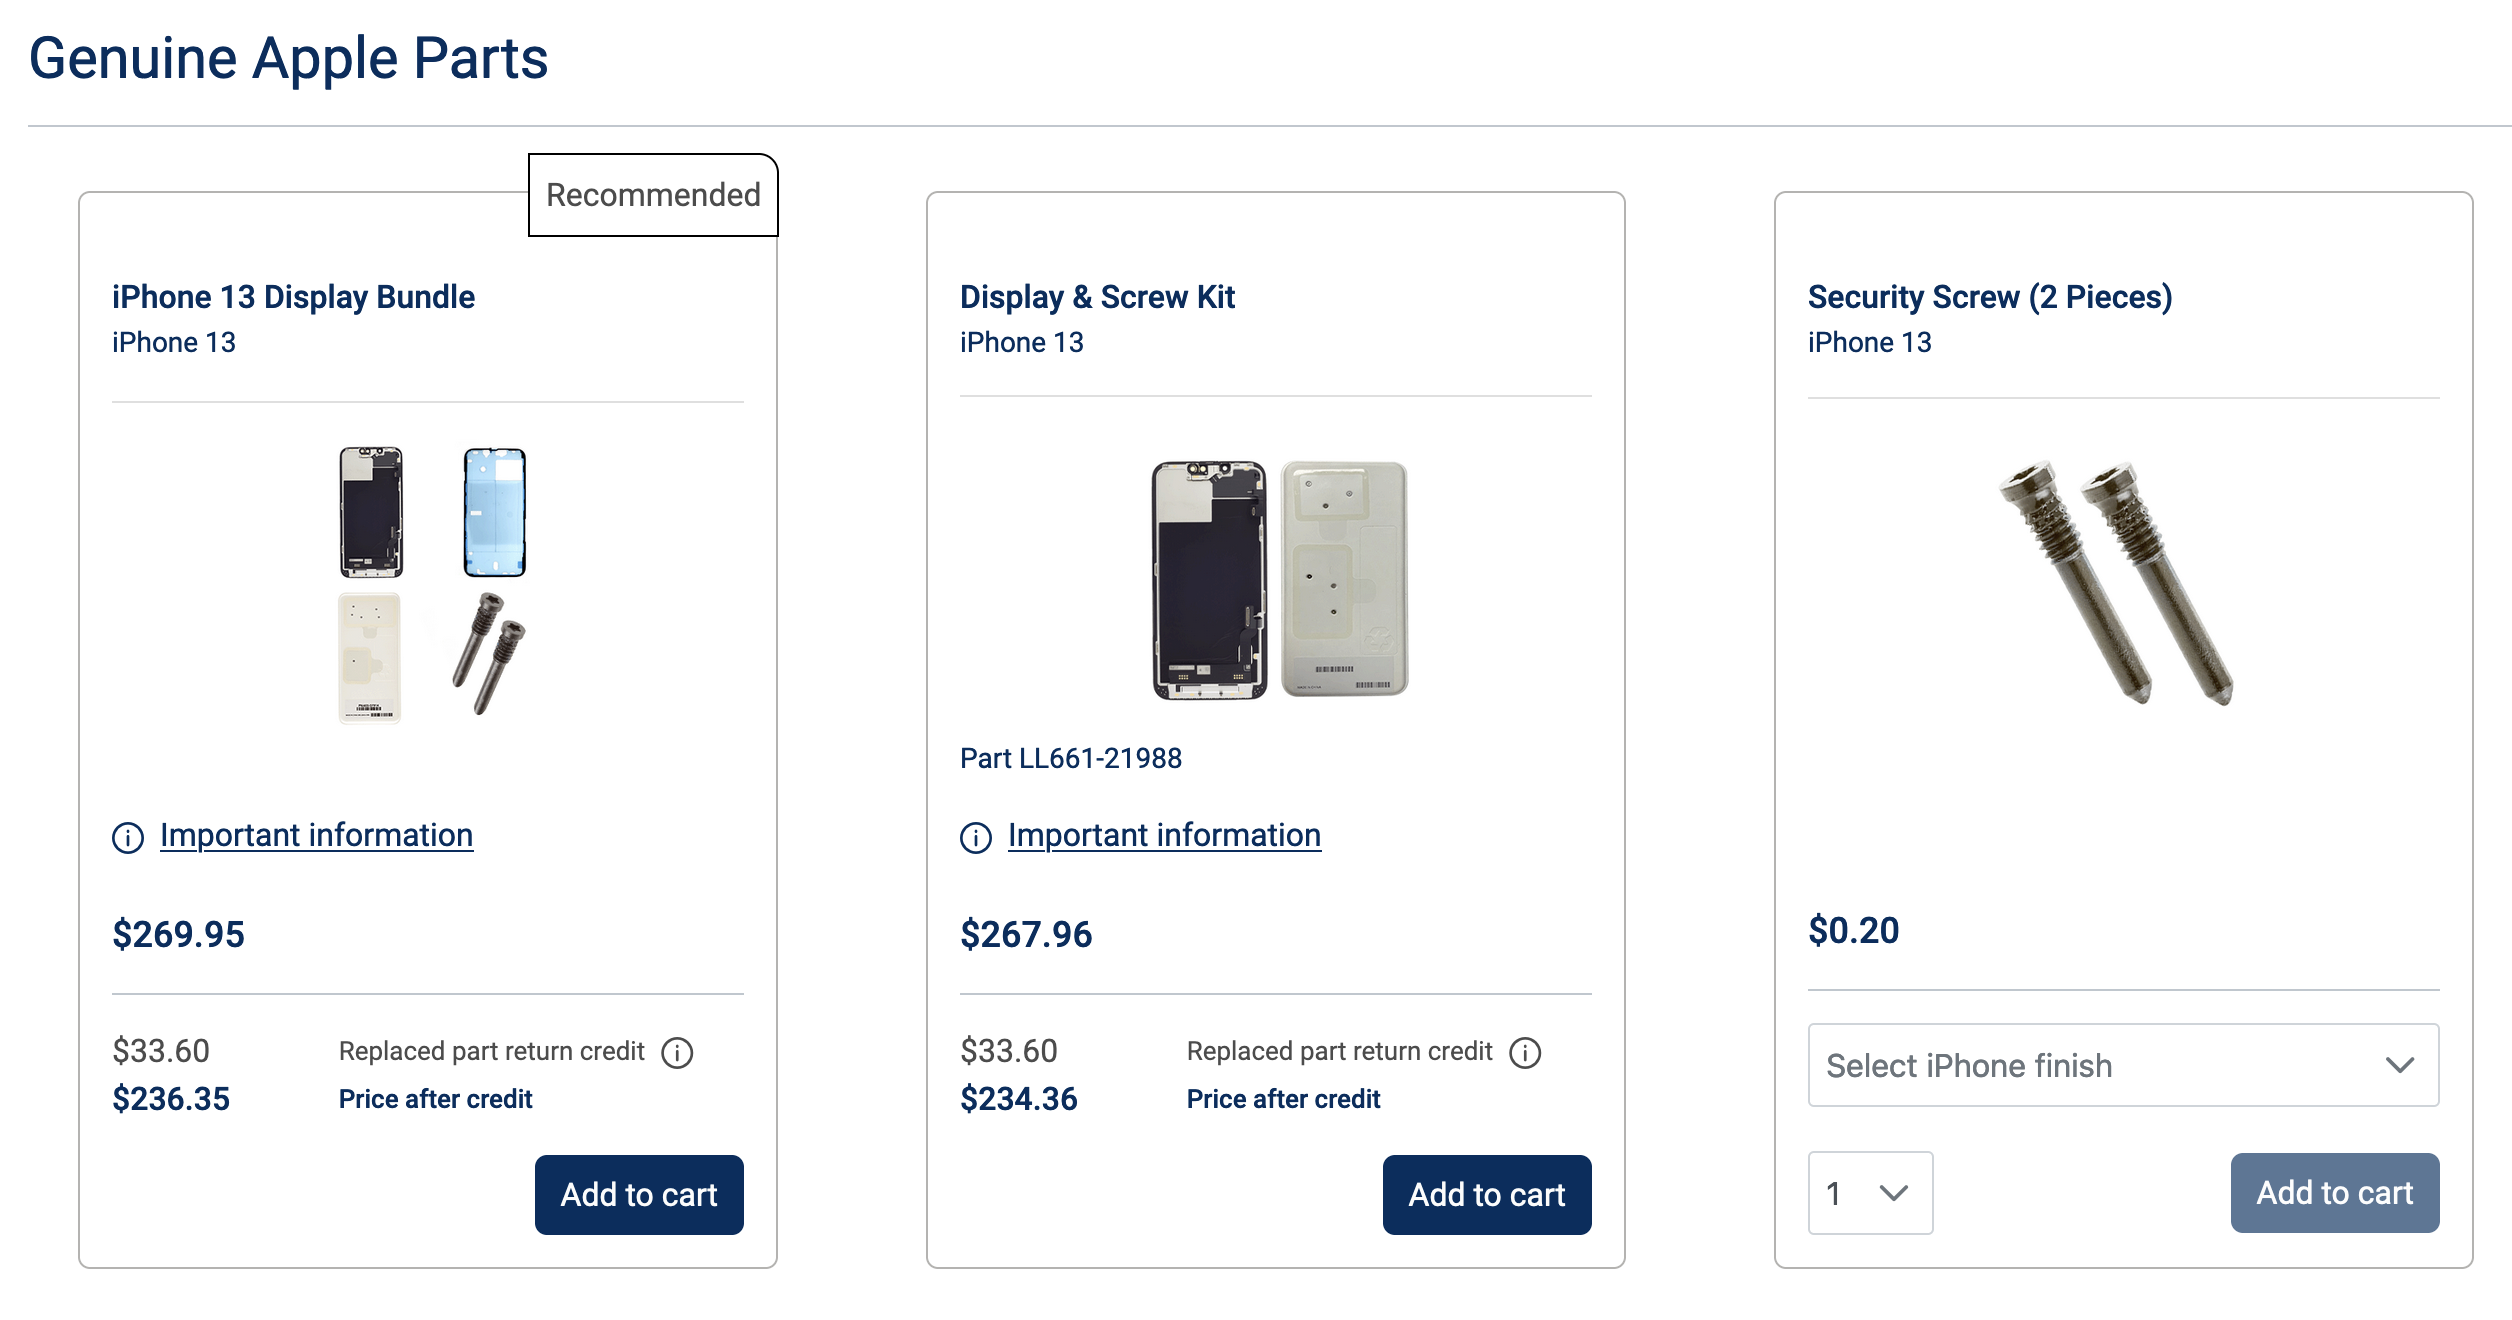Click the Display & Screw Kit product image
Screen dimensions: 2512x1320
click(x=1280, y=580)
